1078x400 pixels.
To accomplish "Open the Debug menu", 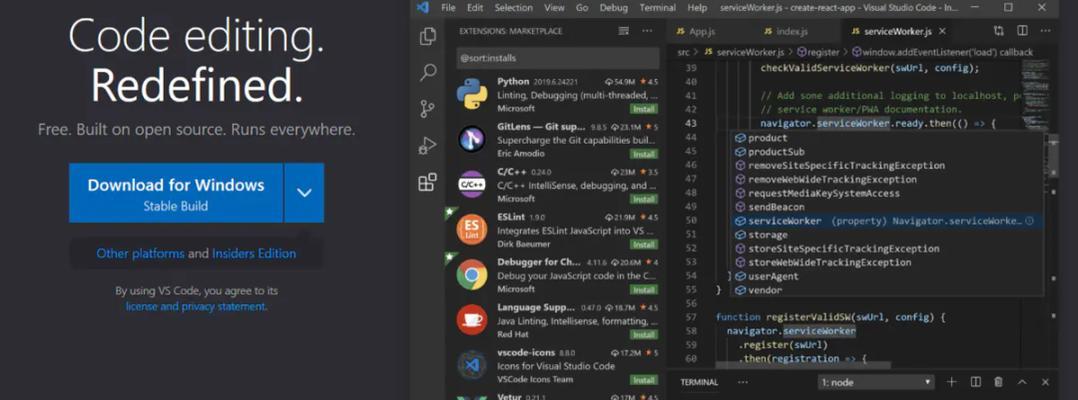I will coord(613,8).
